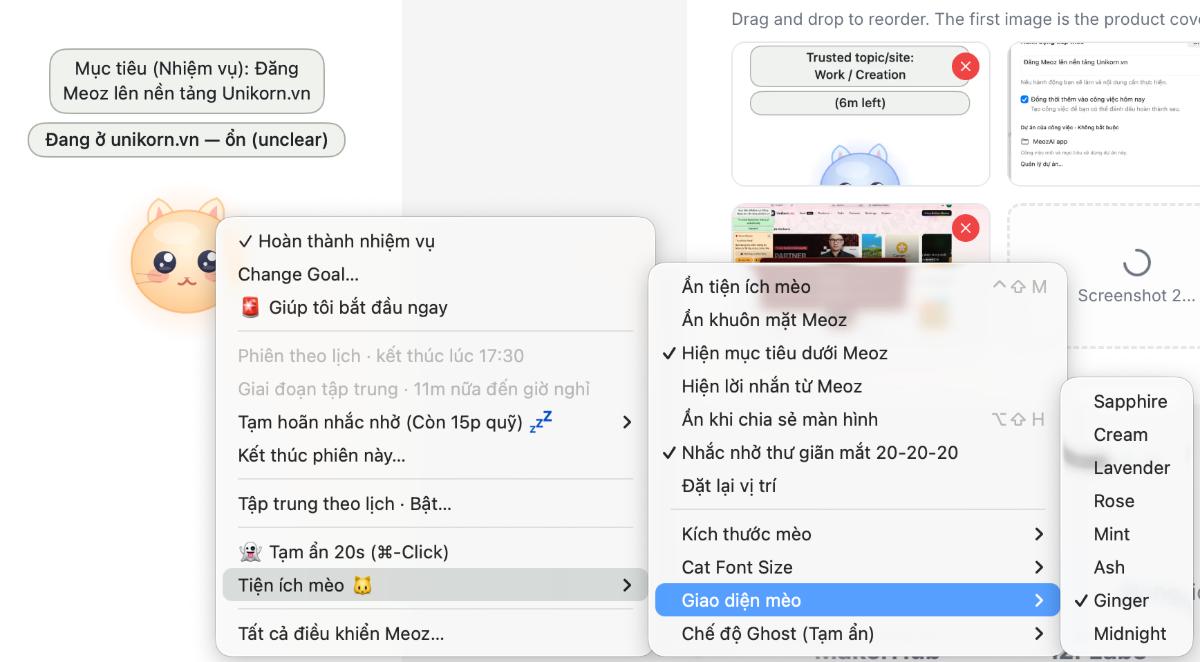The height and width of the screenshot is (662, 1200).
Task: Click the Drag and drop to reorder hint text
Action: coord(965,19)
